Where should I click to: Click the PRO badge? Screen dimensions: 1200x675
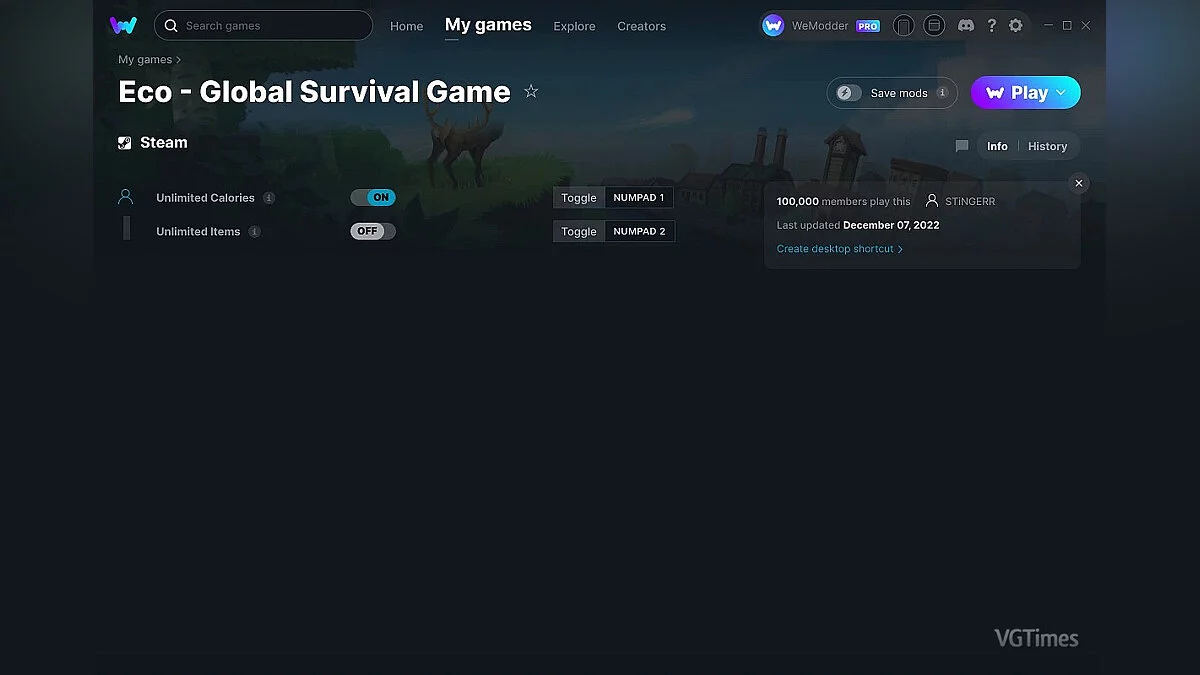[x=868, y=26]
